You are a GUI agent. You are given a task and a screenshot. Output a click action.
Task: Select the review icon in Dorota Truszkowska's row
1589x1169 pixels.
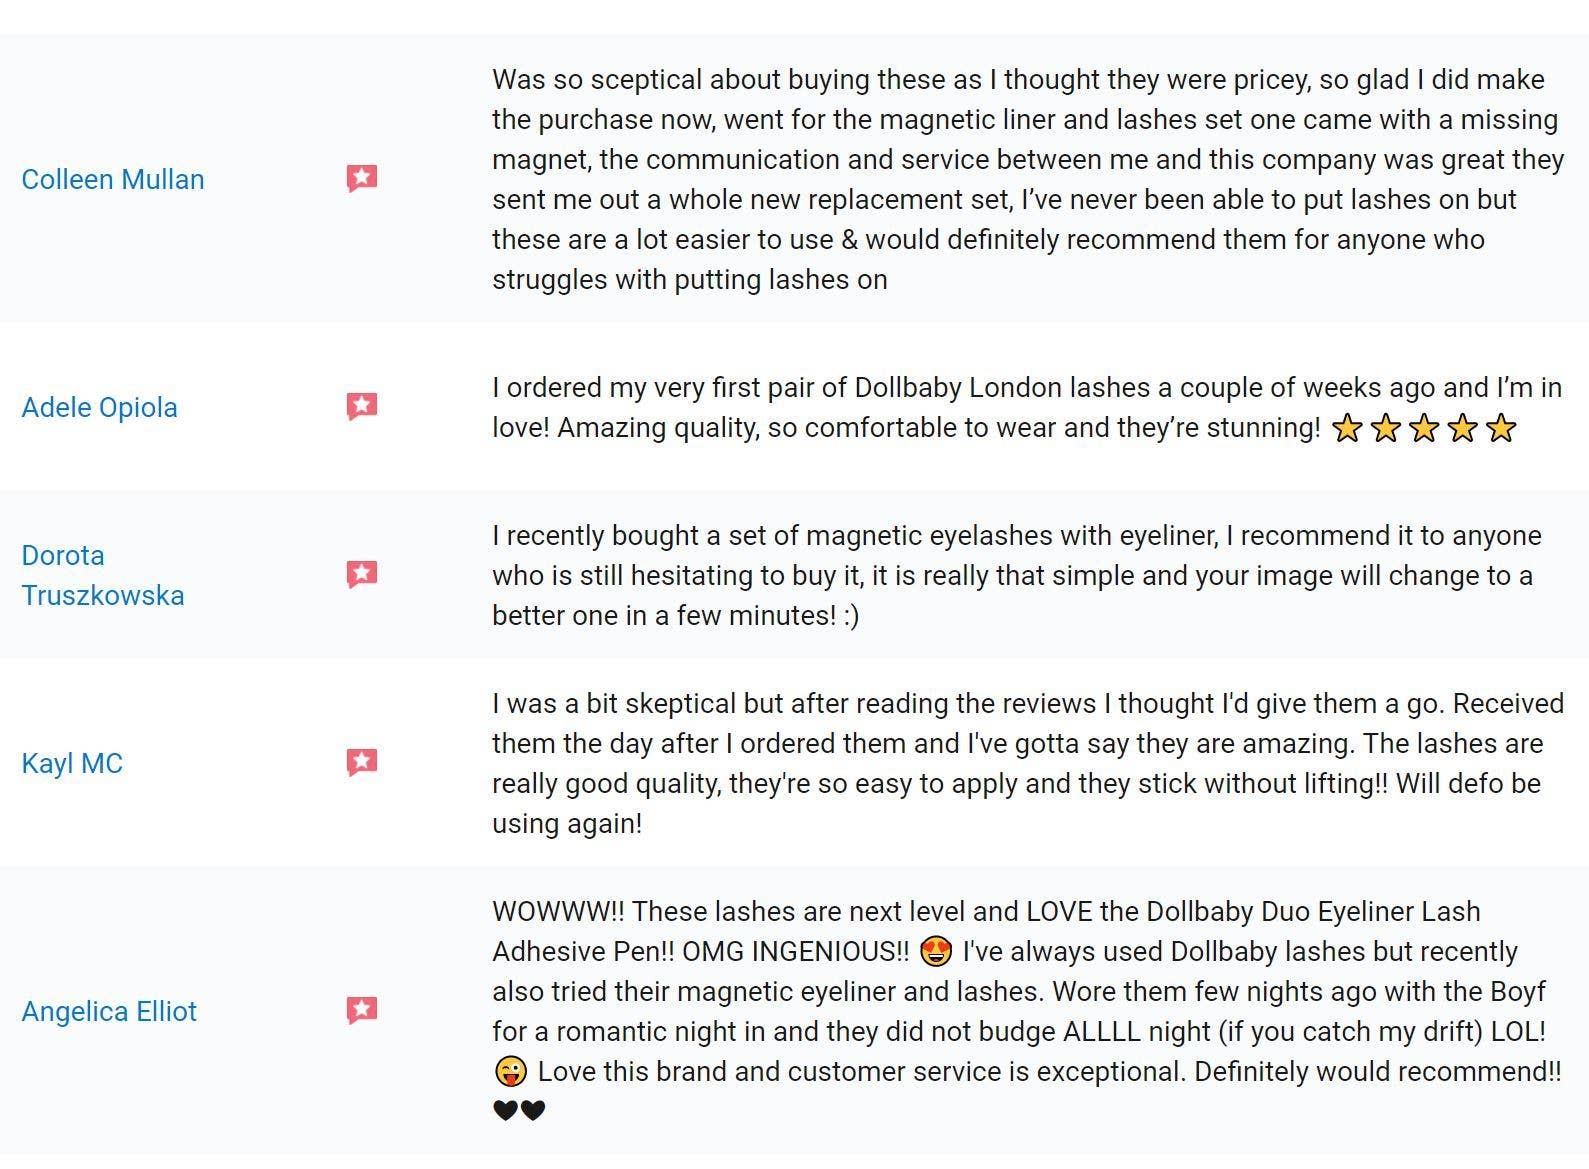(x=362, y=575)
